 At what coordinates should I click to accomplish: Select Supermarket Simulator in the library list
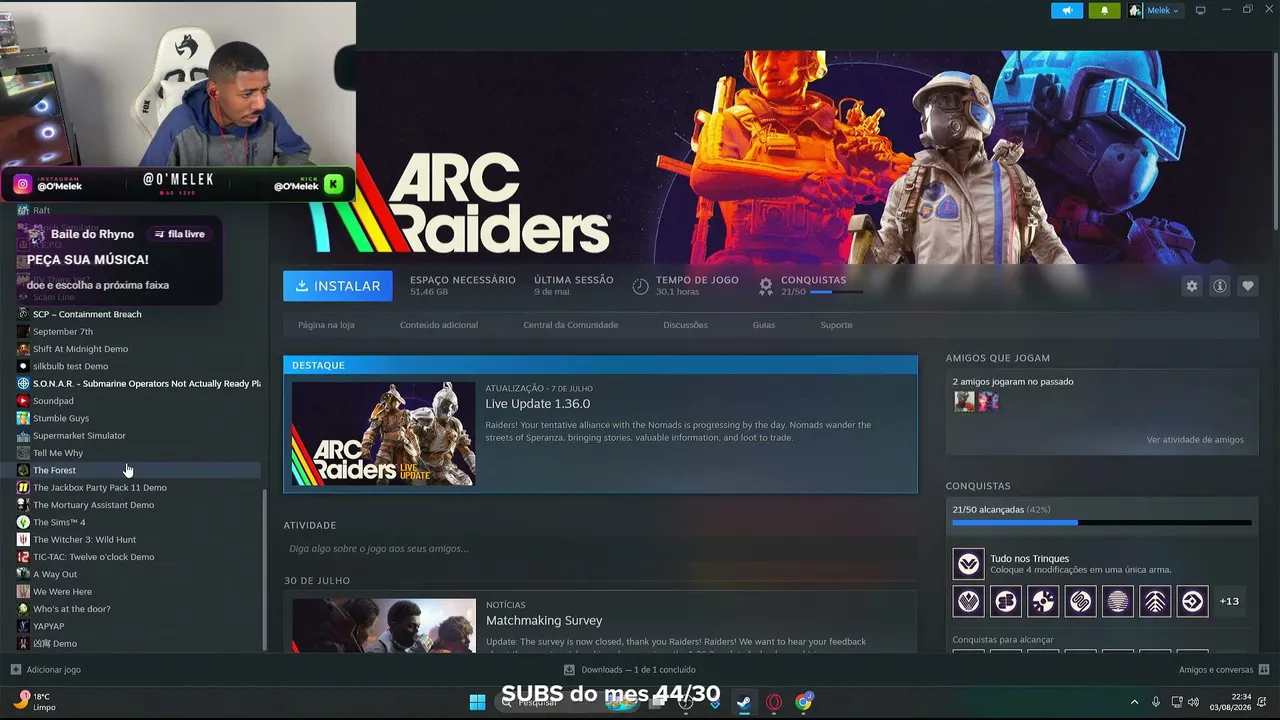(79, 436)
